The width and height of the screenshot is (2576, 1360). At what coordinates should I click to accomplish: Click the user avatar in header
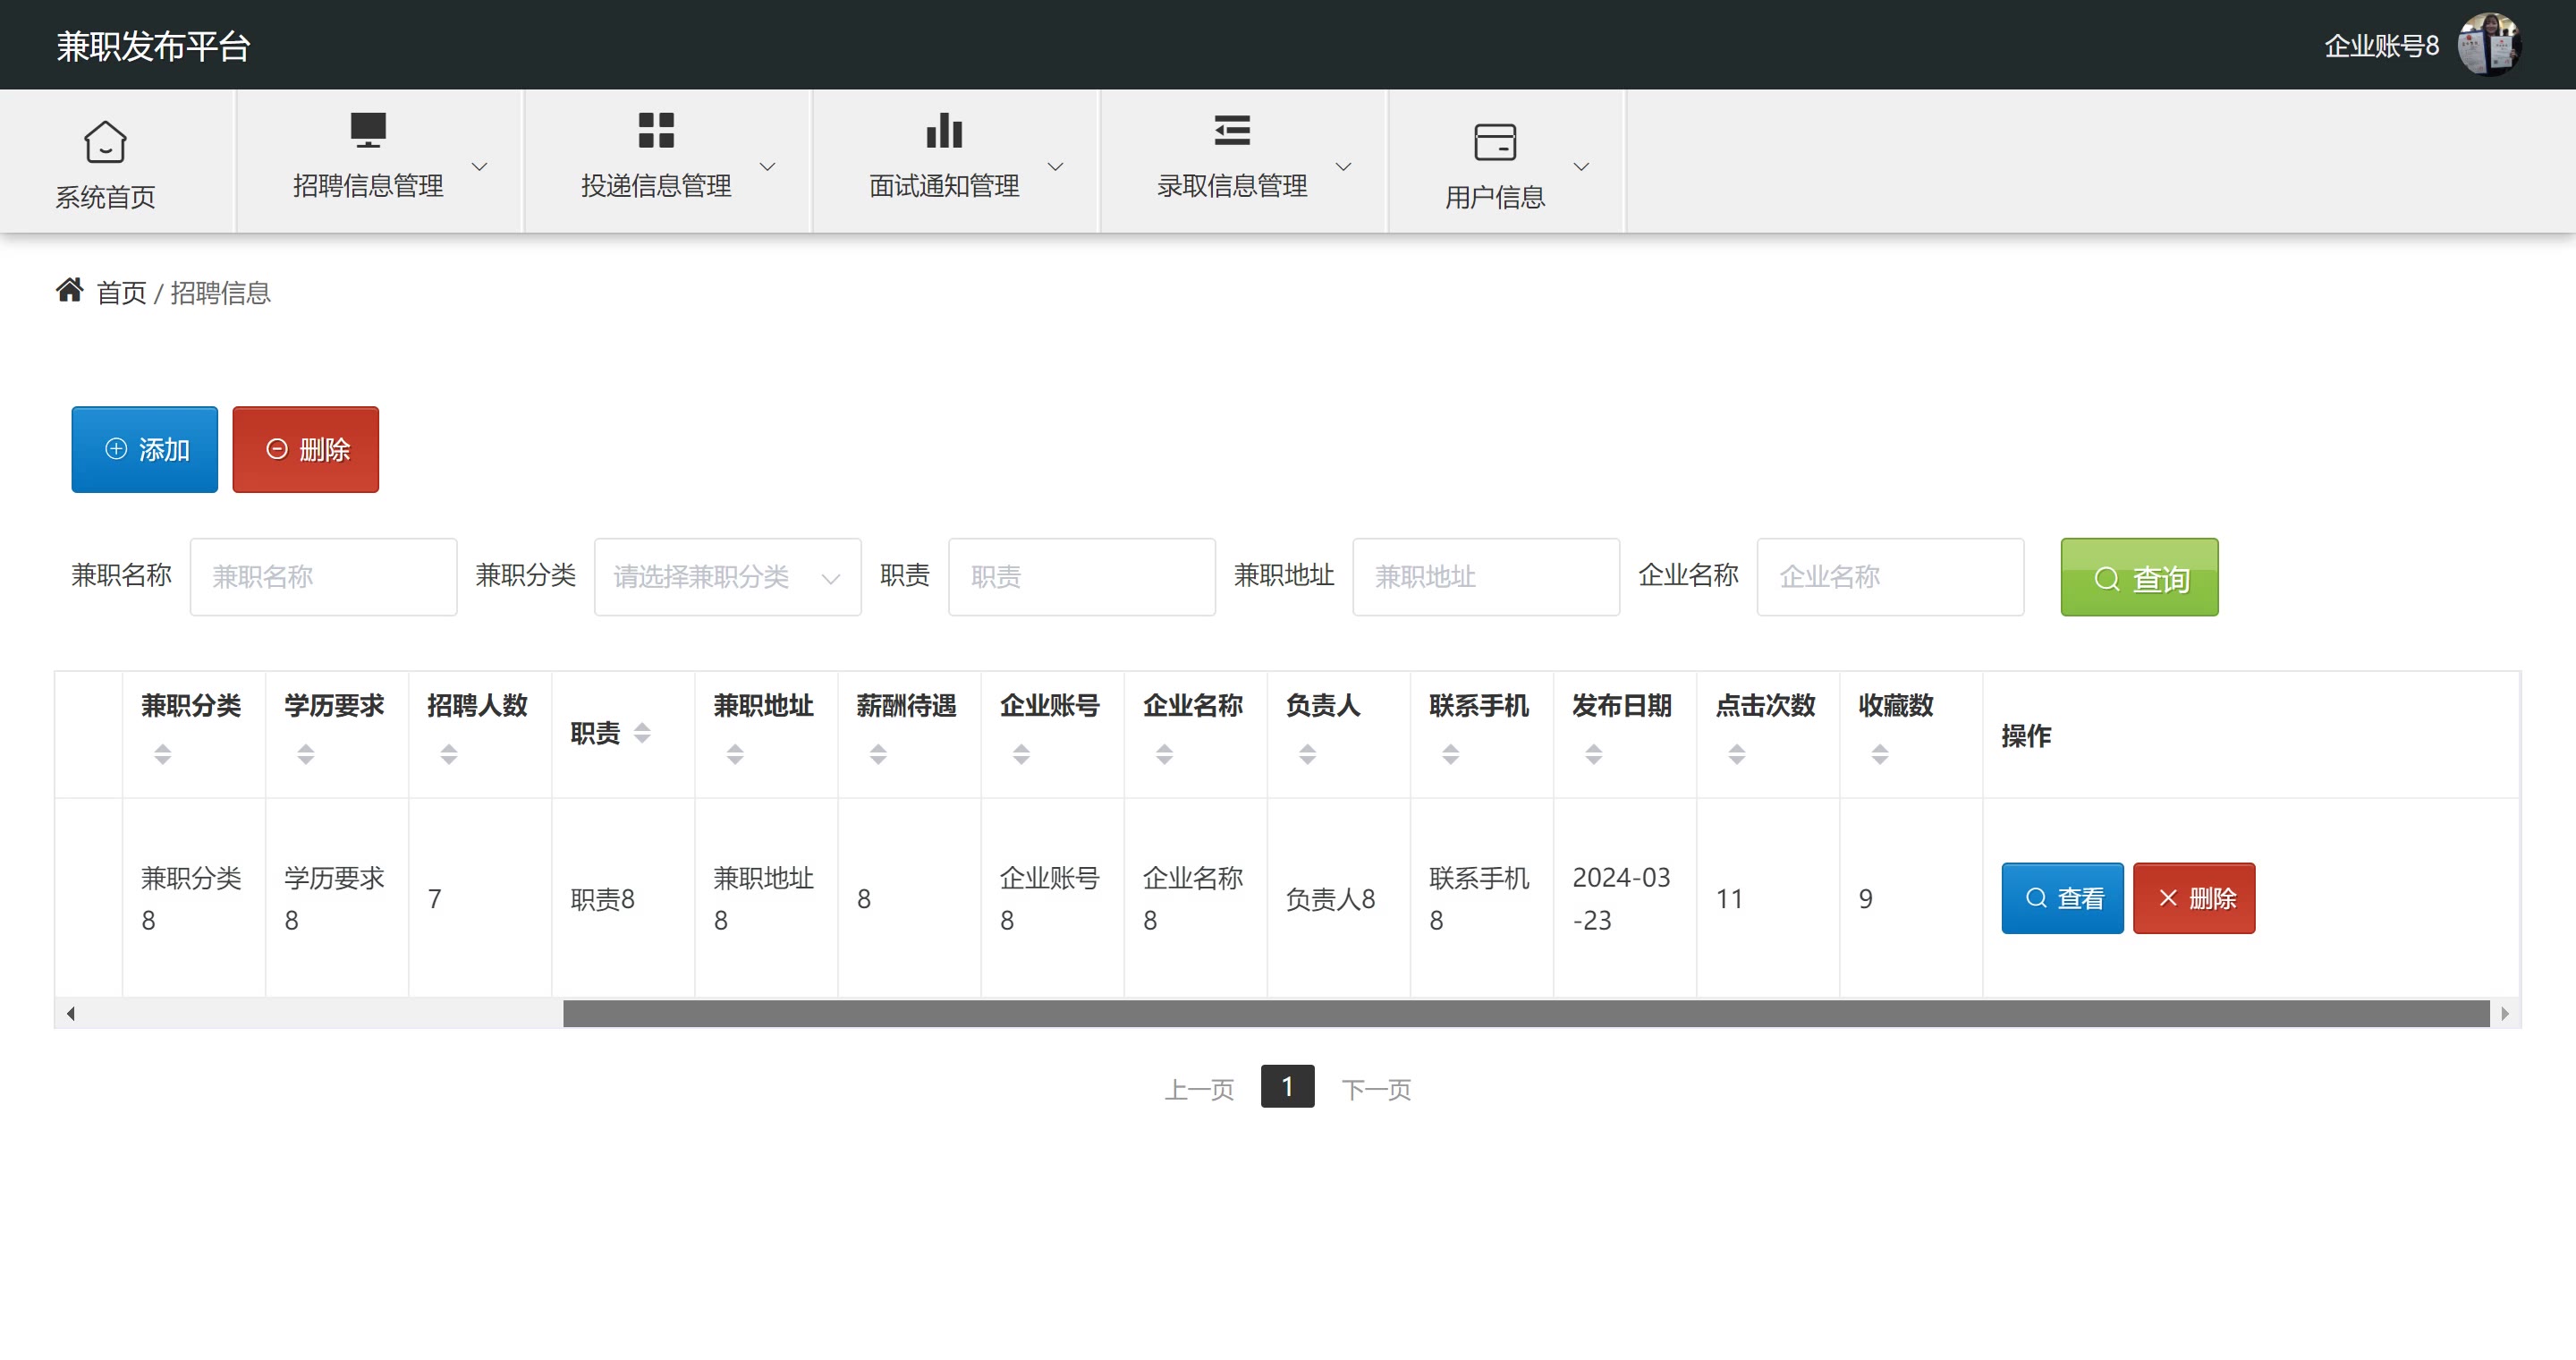(2489, 44)
